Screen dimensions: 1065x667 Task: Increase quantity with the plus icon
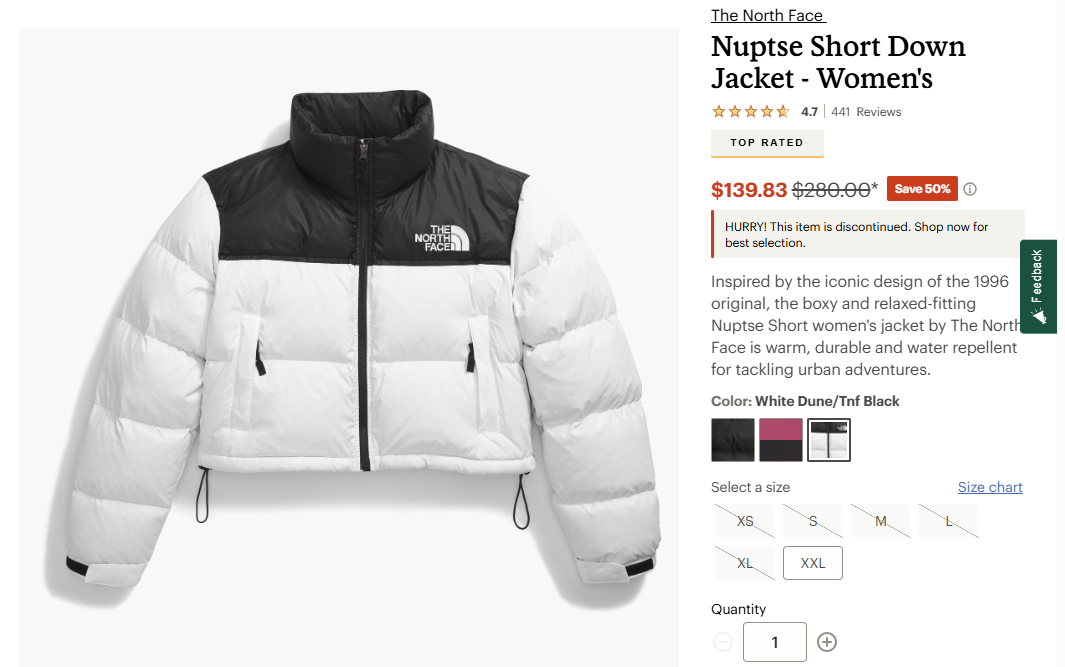[827, 642]
